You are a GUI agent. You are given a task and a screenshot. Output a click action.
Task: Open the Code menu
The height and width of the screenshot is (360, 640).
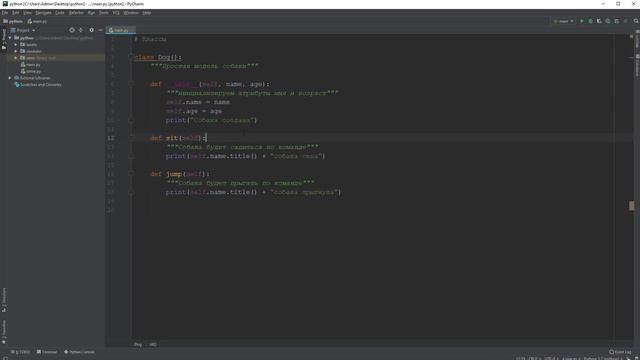[60, 13]
